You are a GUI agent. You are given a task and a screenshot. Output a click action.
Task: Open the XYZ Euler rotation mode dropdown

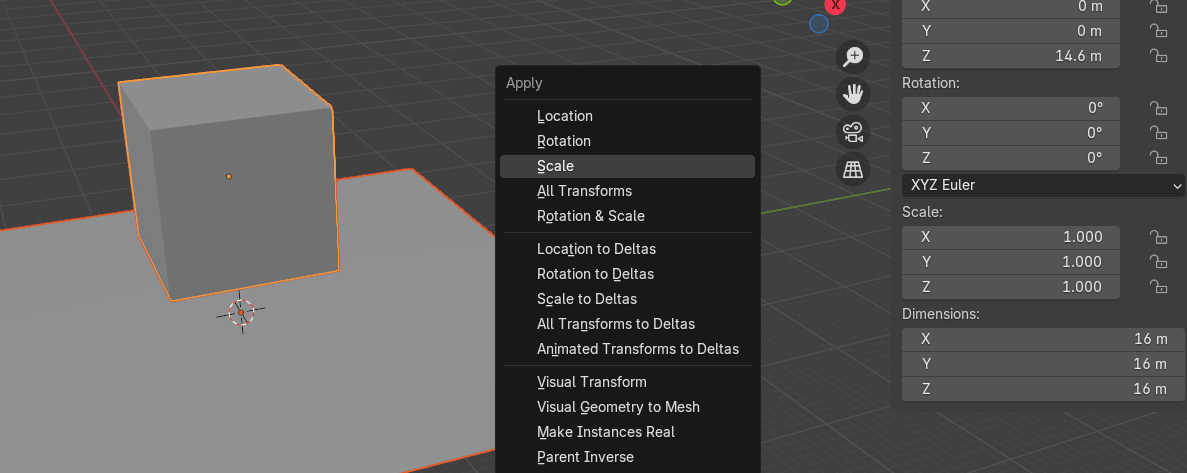point(1044,185)
